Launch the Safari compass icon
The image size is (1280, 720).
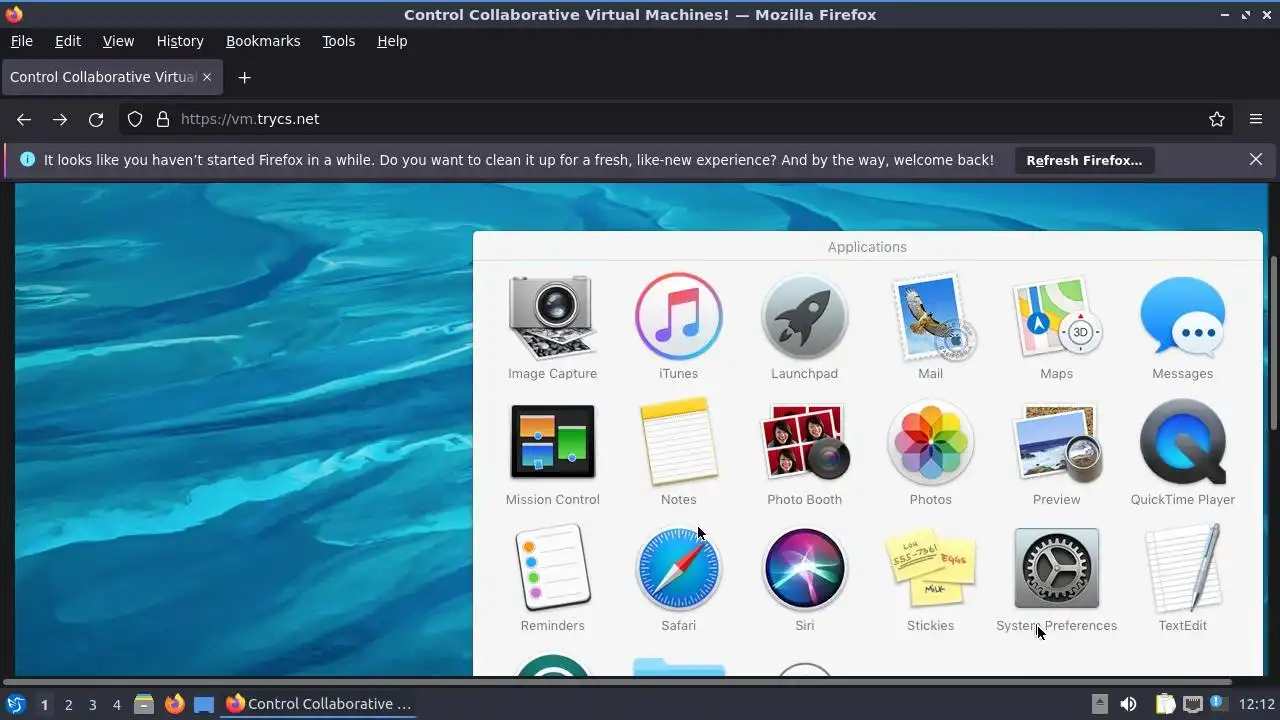(678, 568)
